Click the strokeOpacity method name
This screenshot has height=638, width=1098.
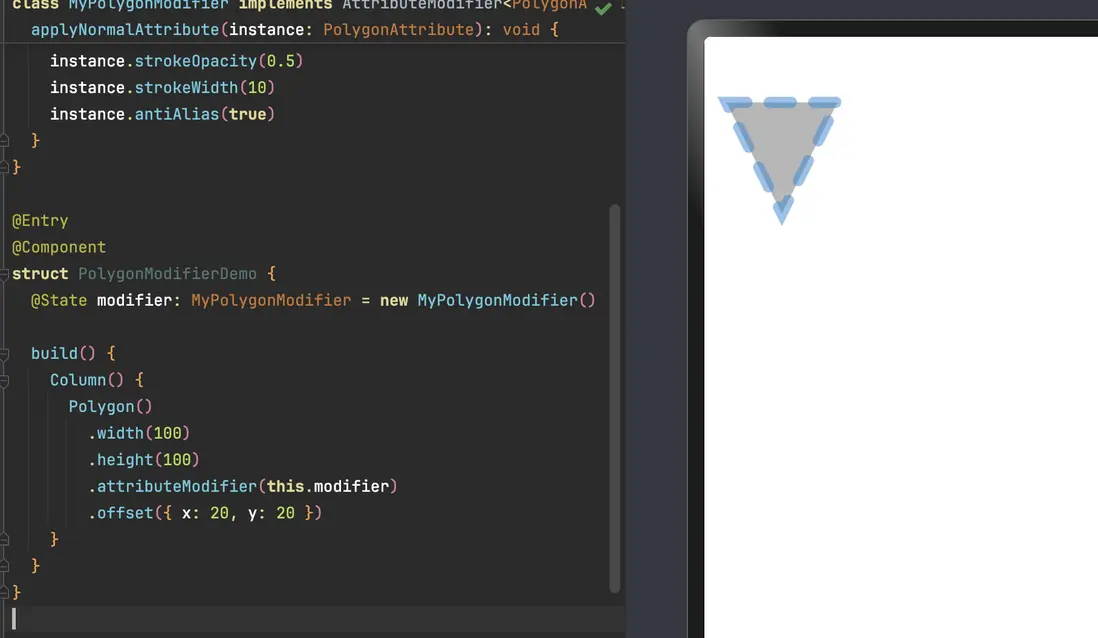[195, 61]
